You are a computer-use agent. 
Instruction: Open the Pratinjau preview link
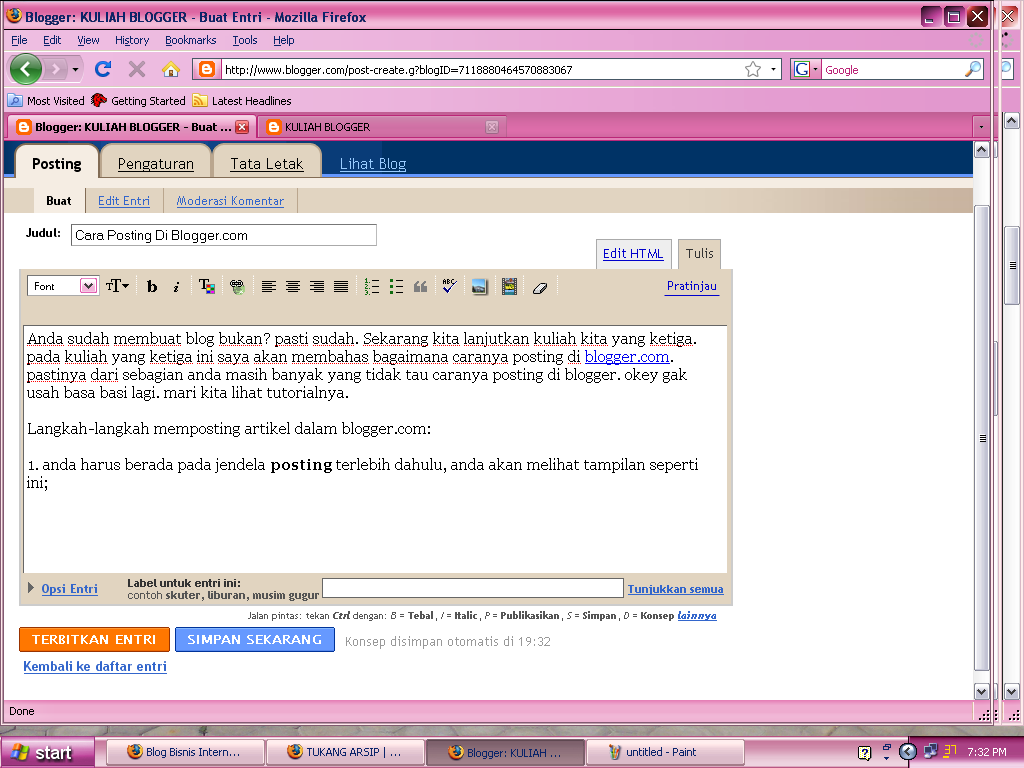(692, 286)
